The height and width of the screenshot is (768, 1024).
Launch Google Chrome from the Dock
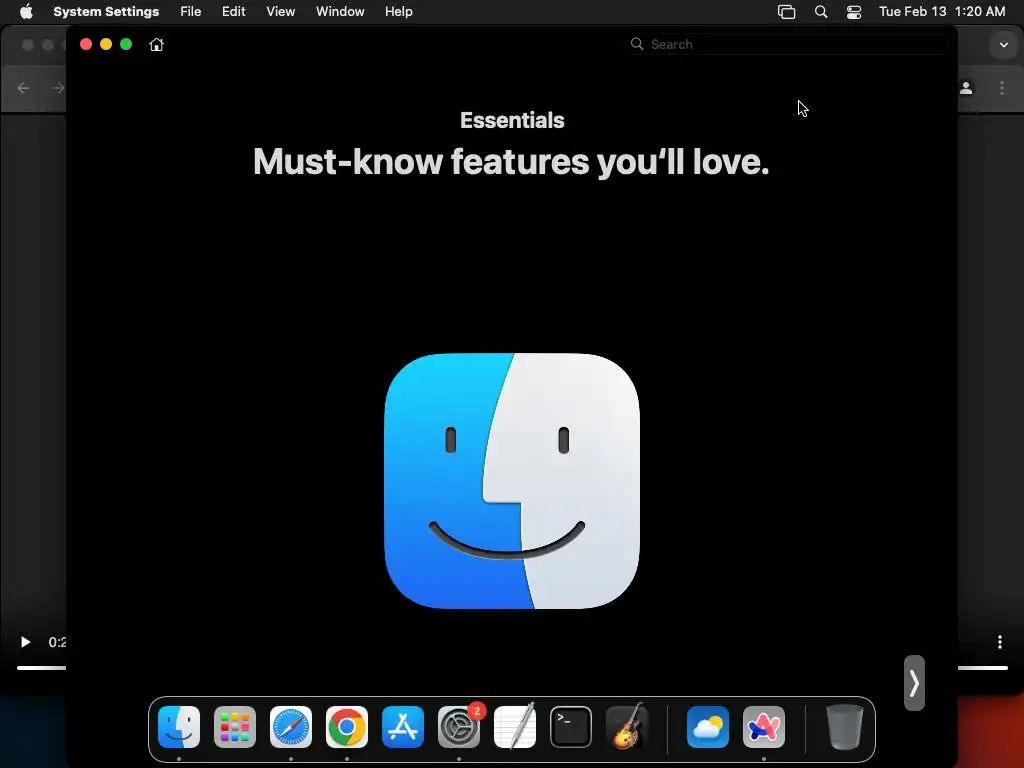pos(347,727)
